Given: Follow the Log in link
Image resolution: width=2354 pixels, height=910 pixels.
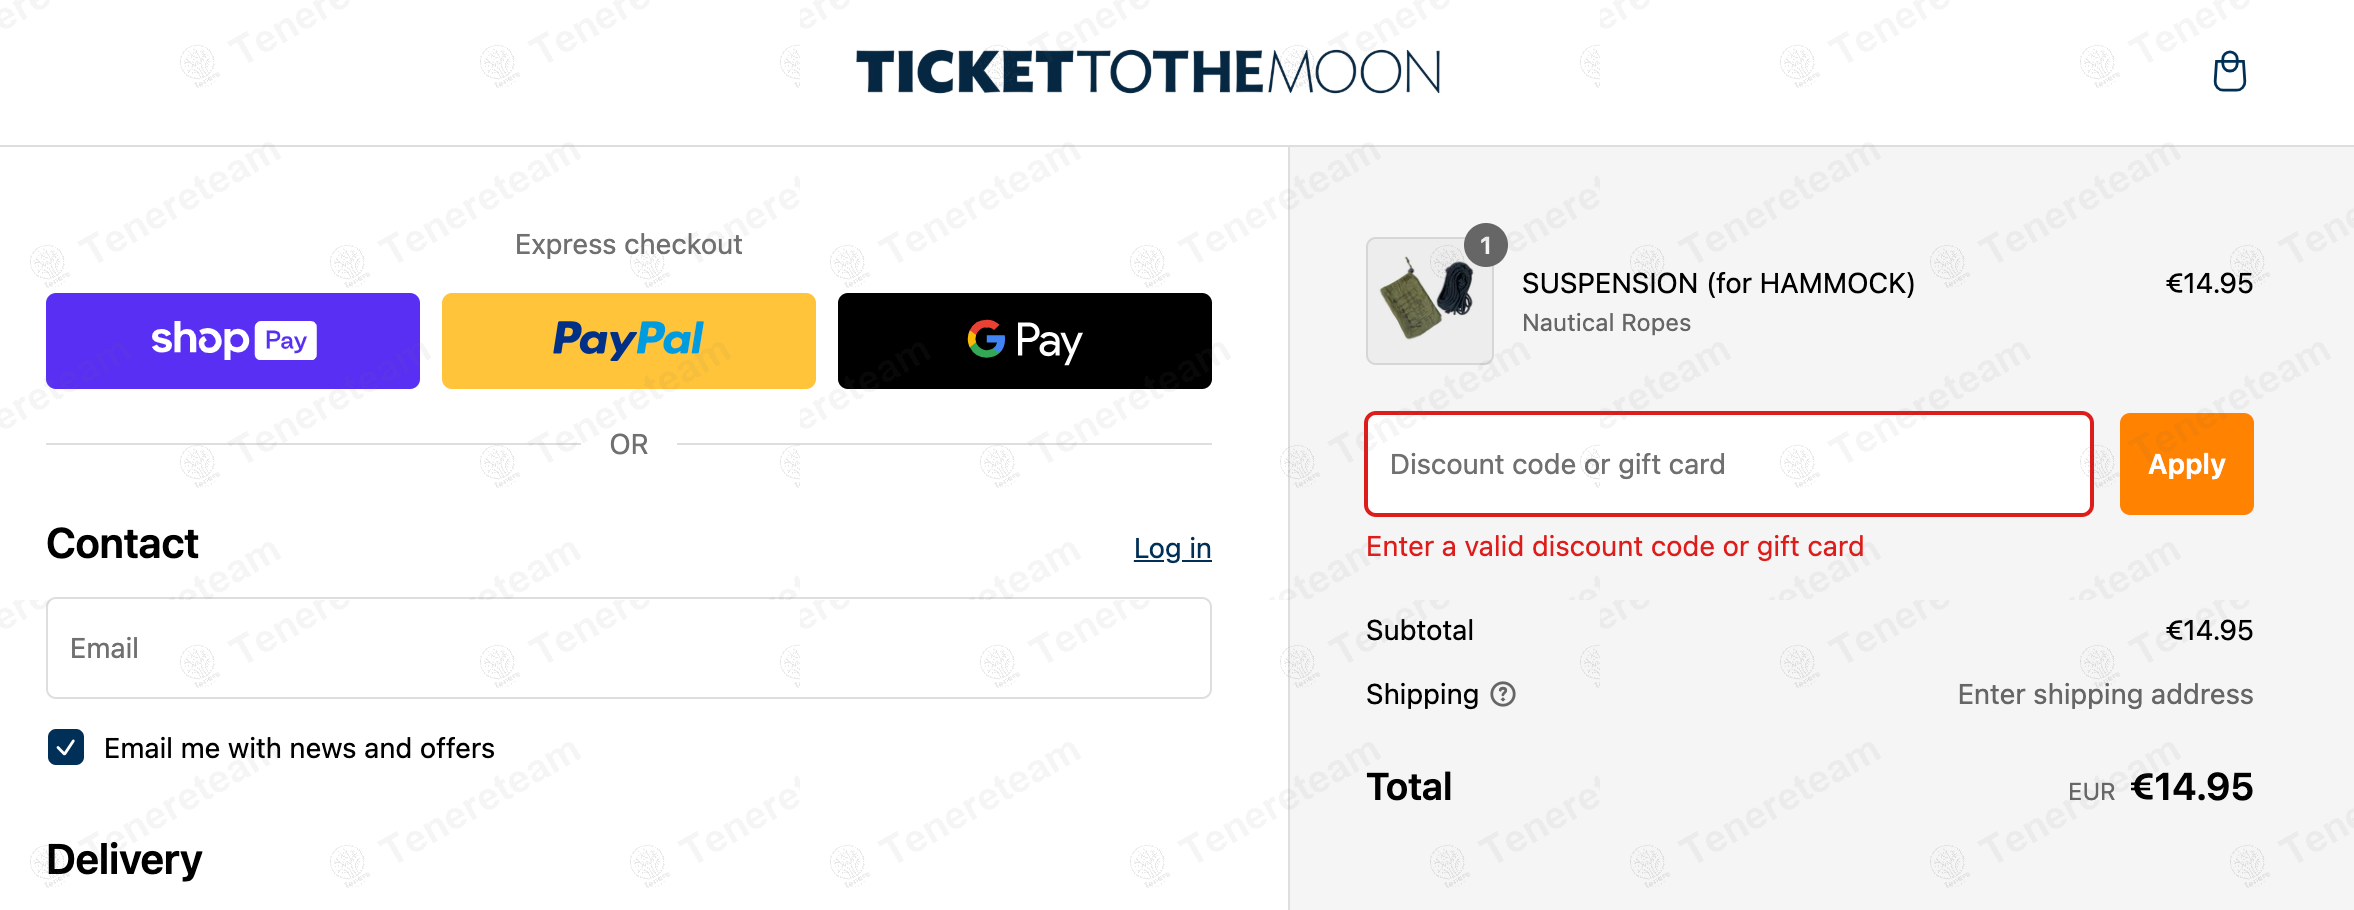Looking at the screenshot, I should [1172, 548].
